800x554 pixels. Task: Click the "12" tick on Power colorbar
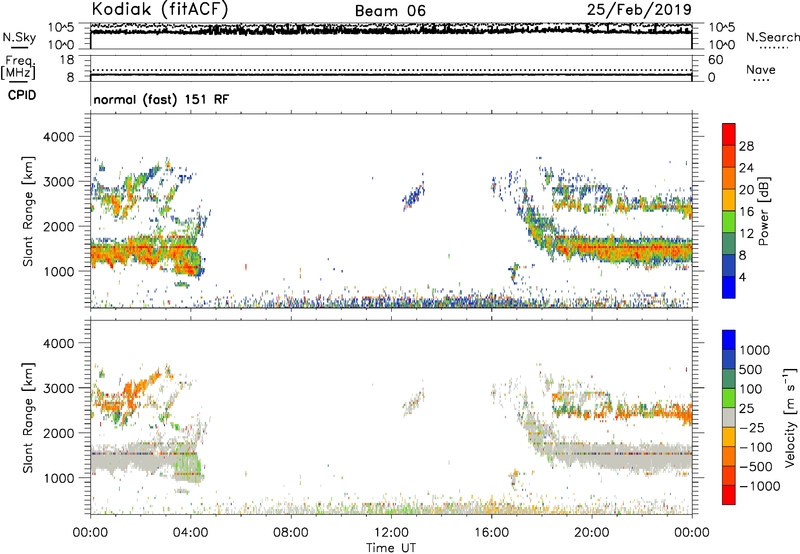click(x=746, y=234)
